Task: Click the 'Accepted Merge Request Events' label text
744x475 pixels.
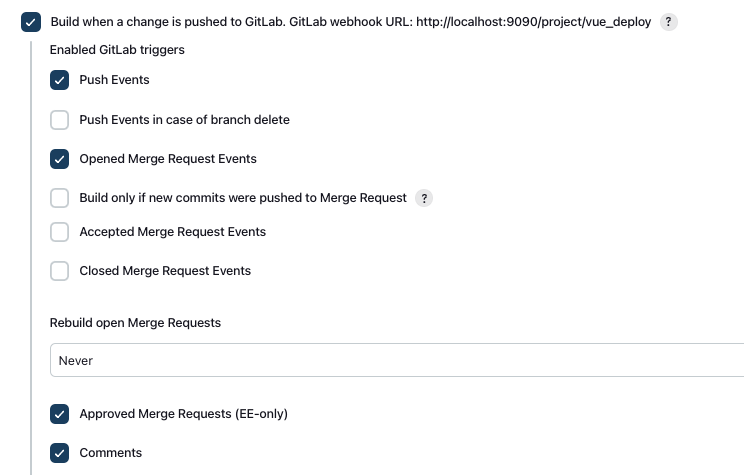Action: [x=172, y=232]
